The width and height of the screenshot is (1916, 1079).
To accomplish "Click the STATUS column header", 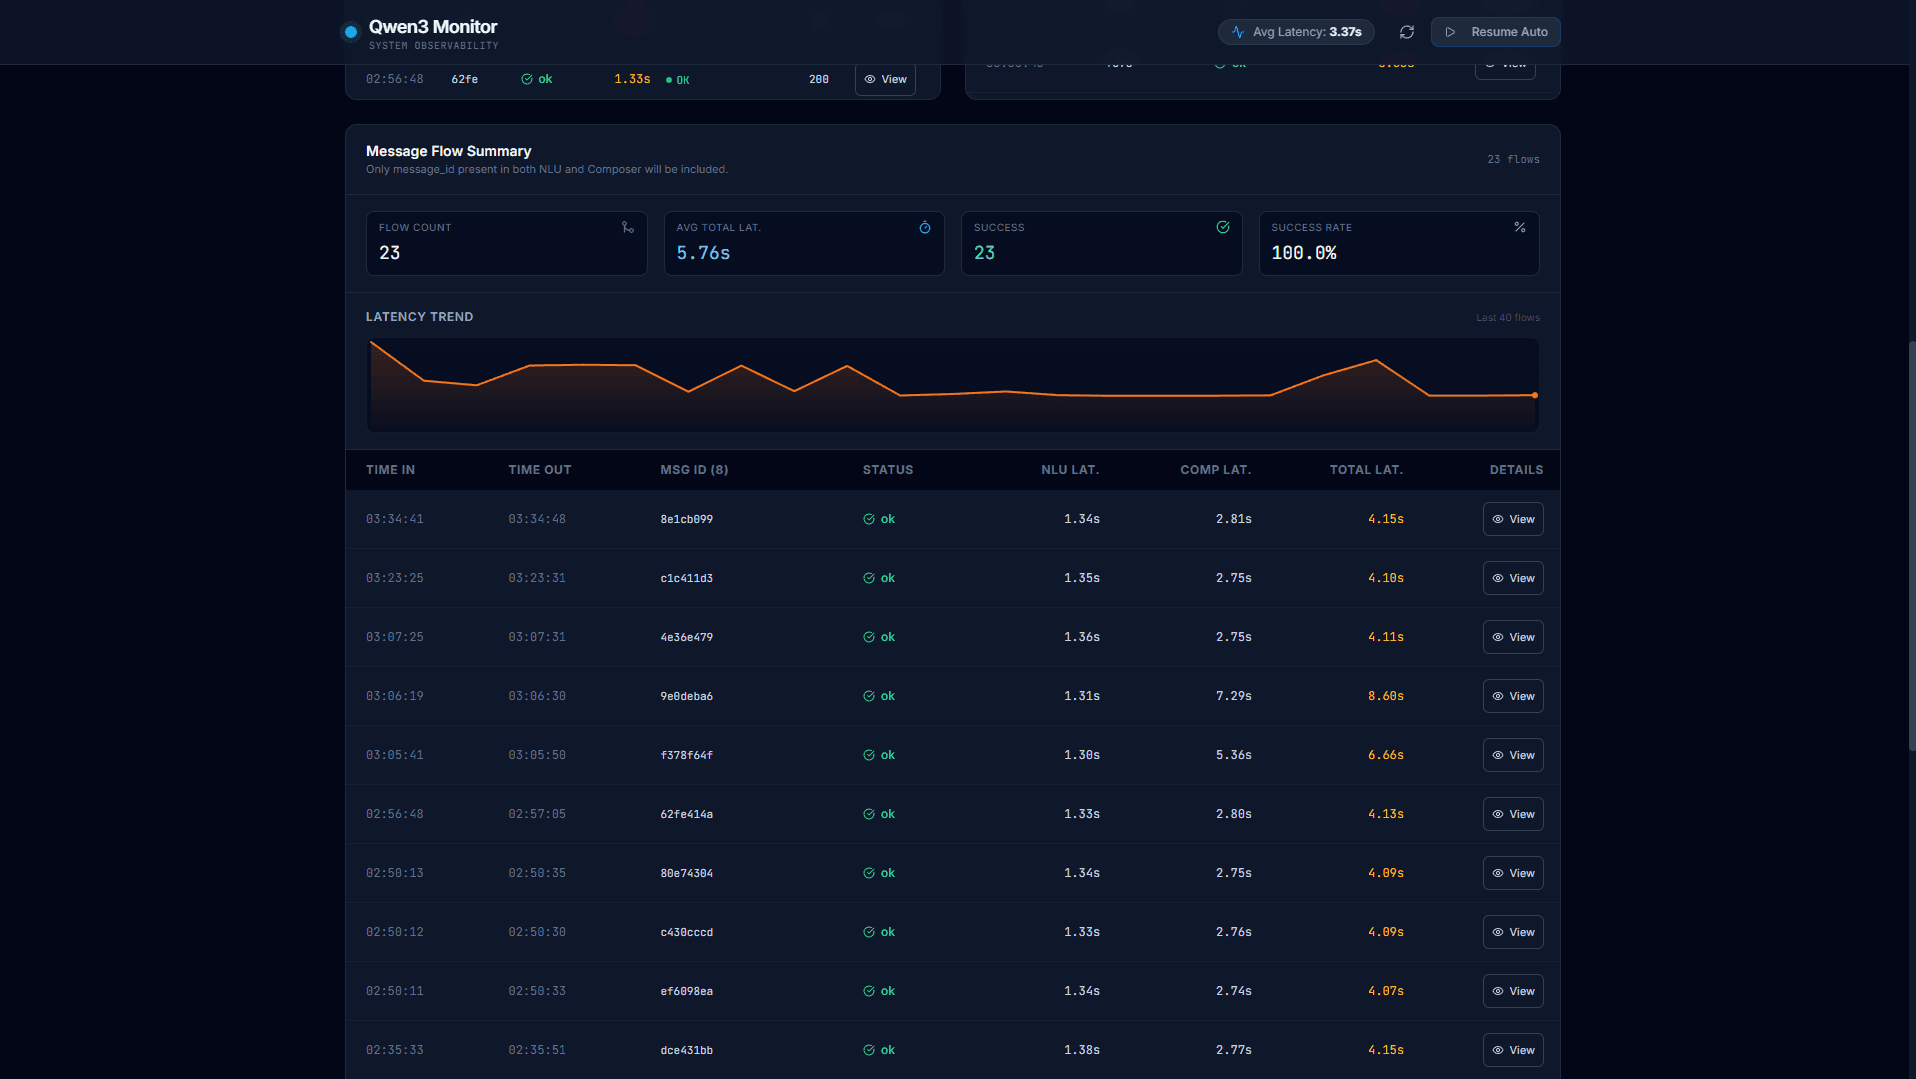I will [x=887, y=470].
